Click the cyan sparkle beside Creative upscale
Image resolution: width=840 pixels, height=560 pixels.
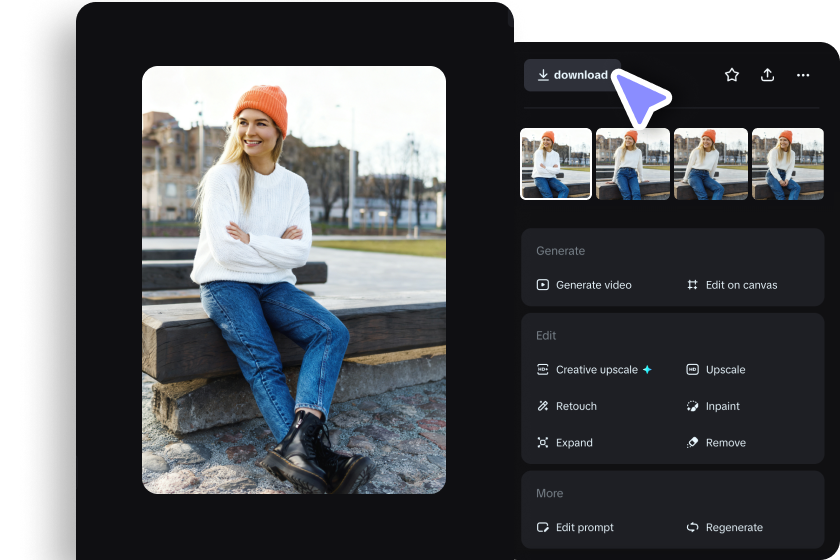[647, 369]
